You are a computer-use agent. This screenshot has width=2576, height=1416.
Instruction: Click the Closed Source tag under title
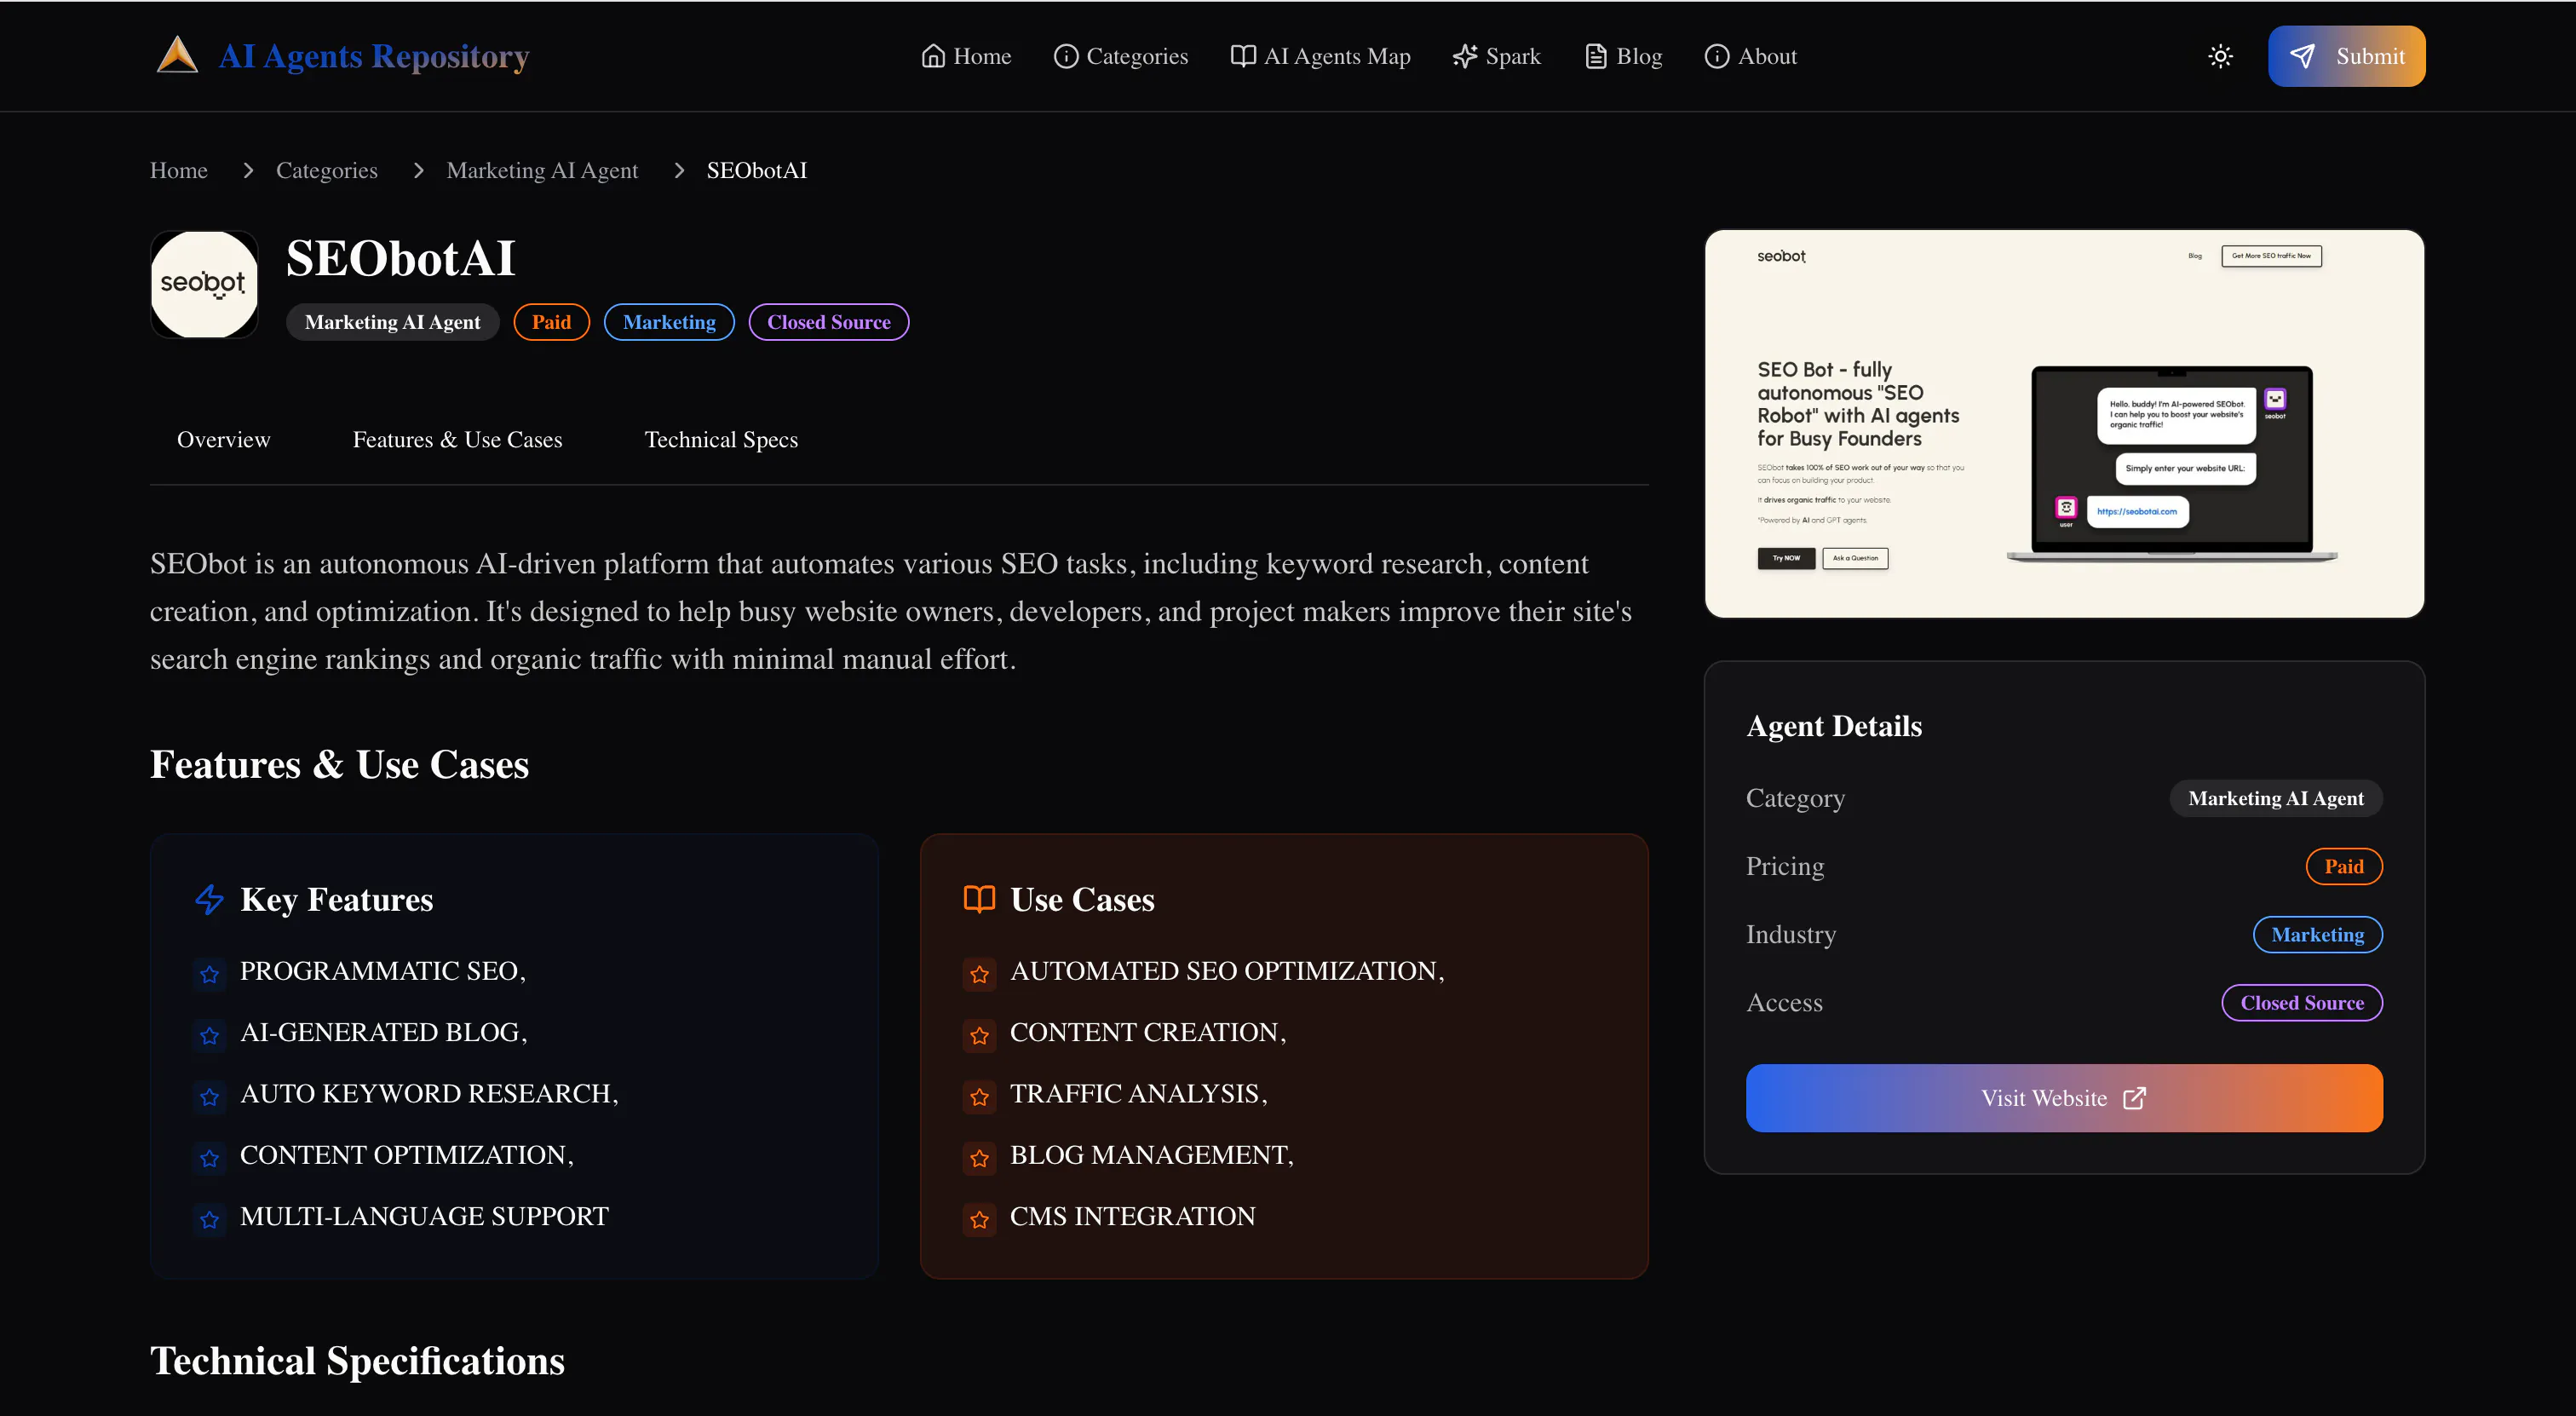point(828,322)
